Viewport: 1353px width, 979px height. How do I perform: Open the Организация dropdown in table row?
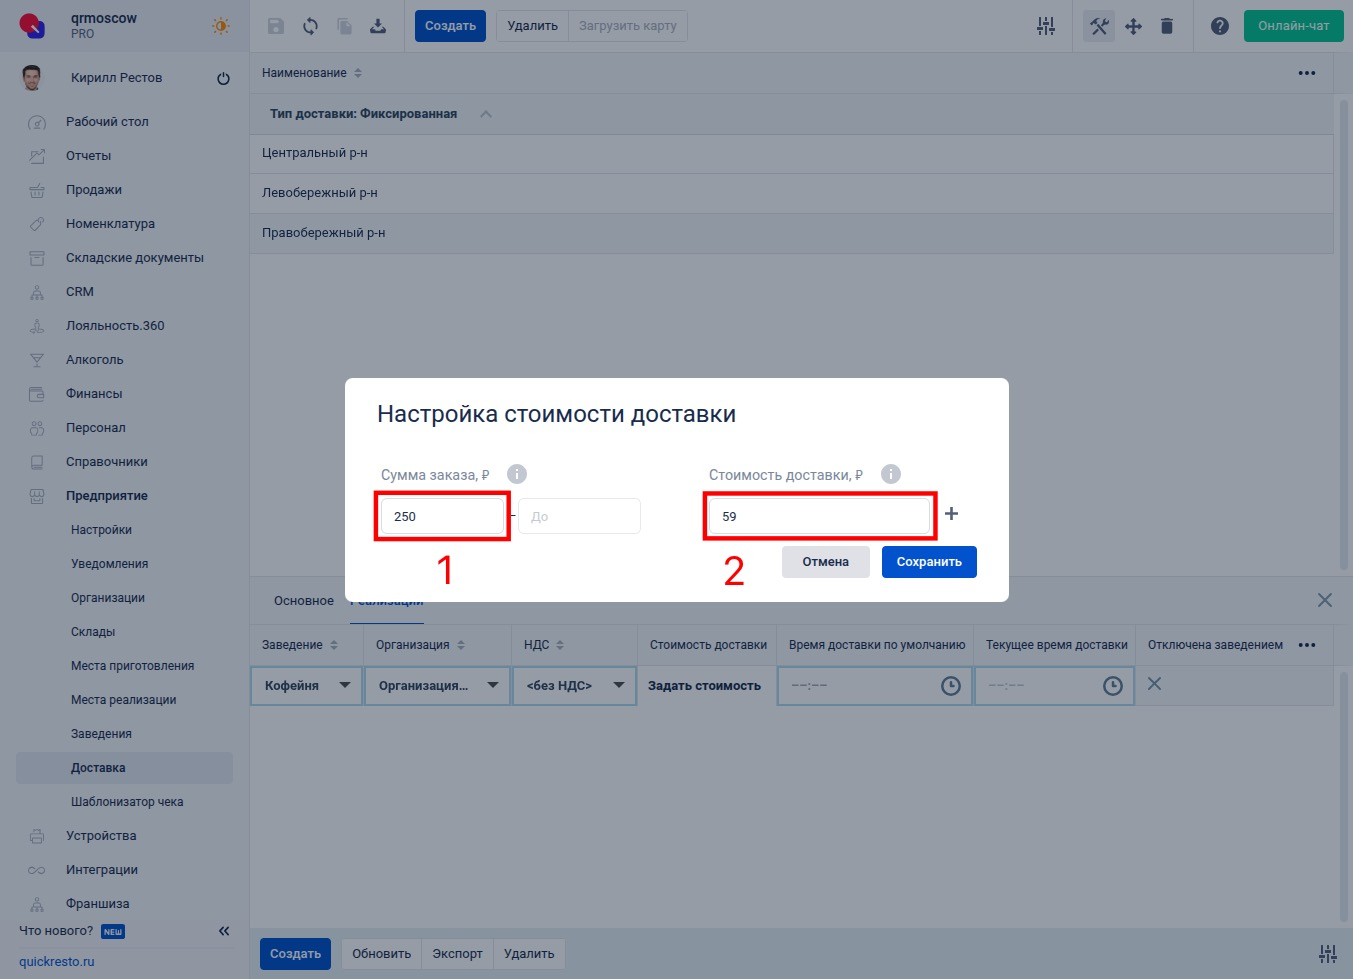pyautogui.click(x=437, y=686)
